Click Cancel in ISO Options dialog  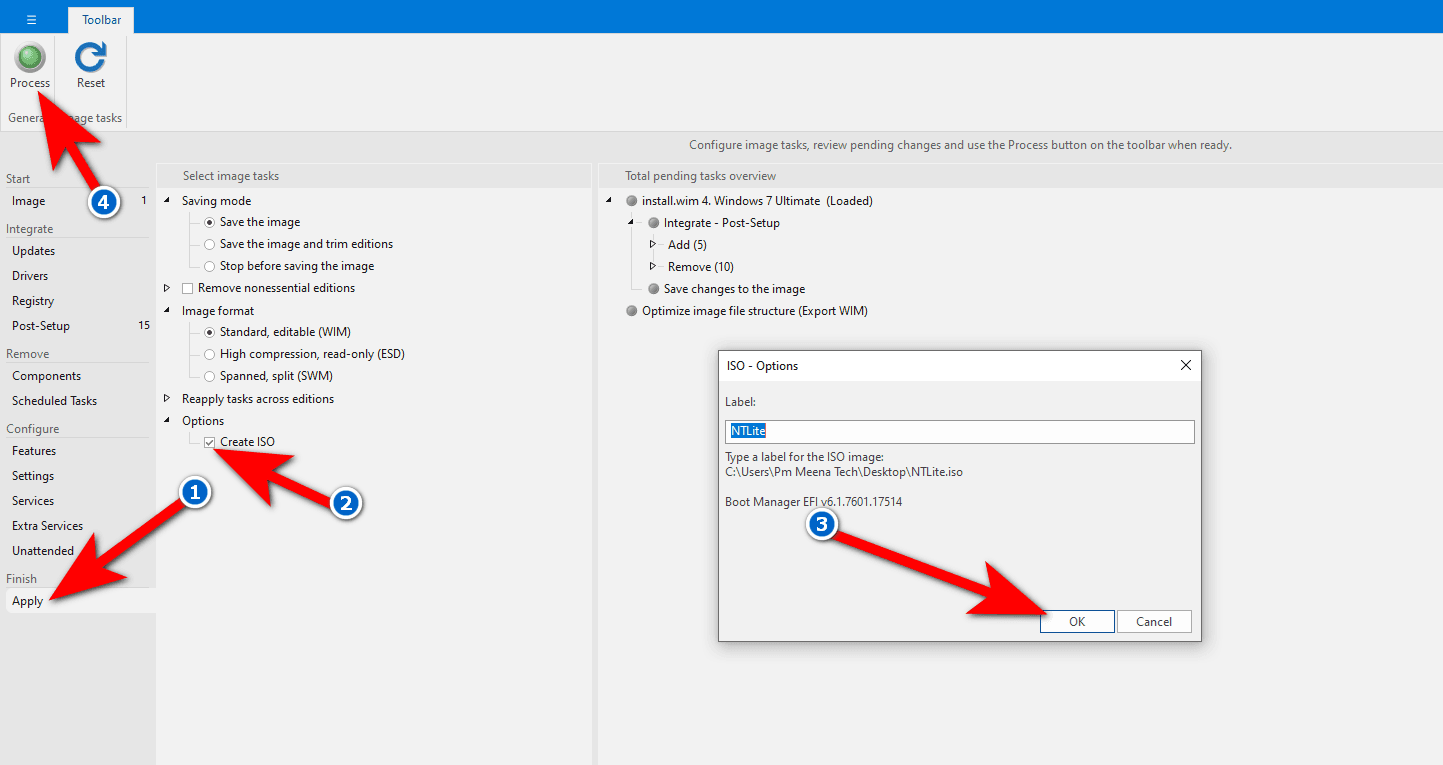(1154, 621)
